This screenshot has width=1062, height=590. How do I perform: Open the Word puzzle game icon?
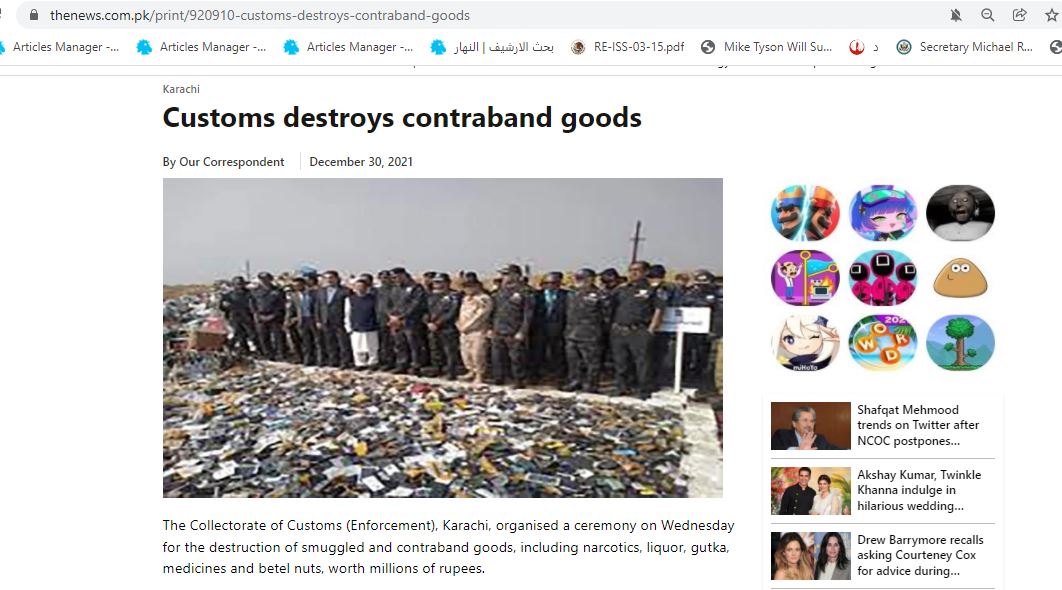coord(883,343)
